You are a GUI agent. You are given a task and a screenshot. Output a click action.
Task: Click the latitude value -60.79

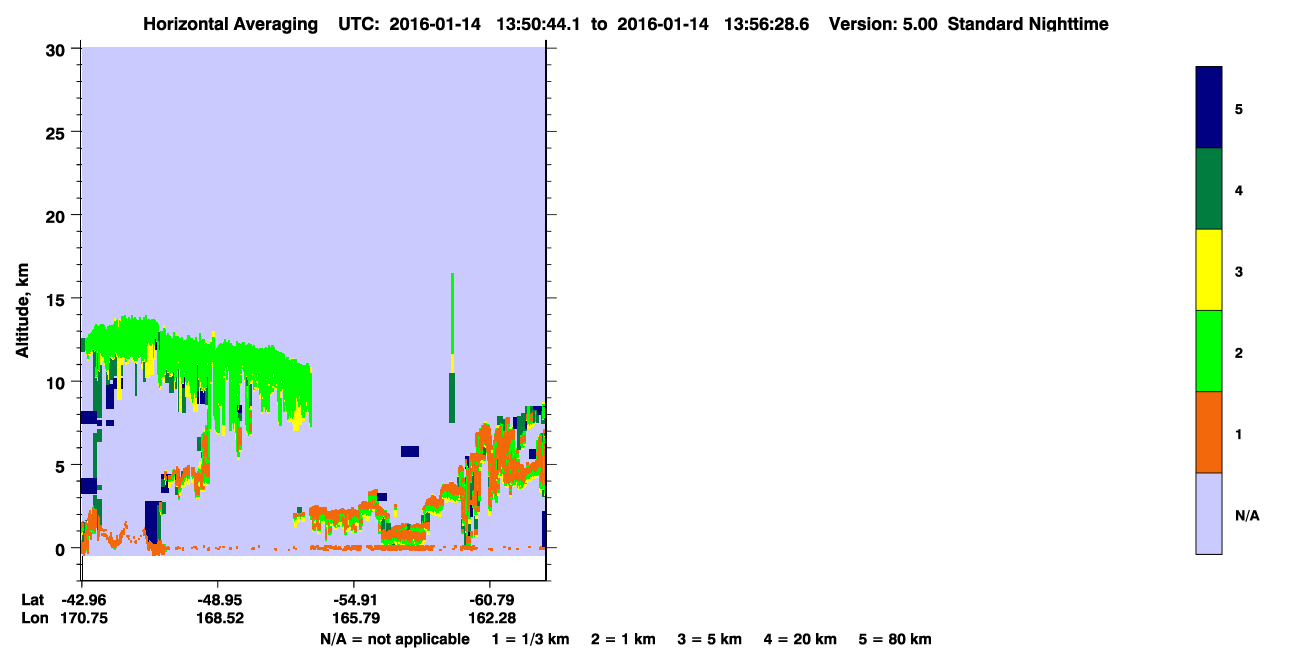point(490,600)
